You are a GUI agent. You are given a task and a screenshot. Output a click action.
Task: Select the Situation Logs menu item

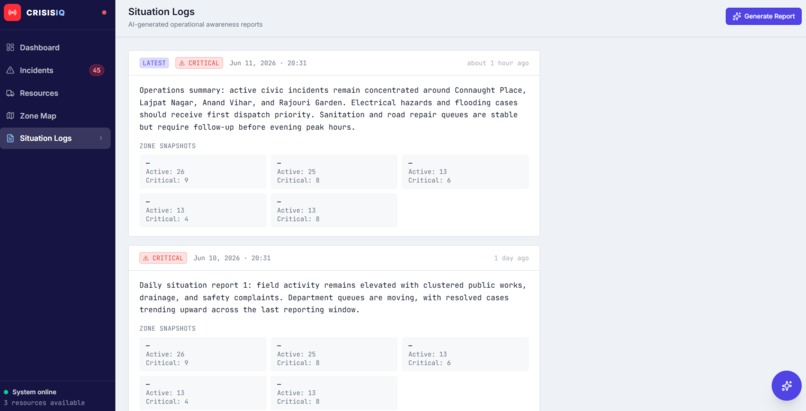tap(55, 138)
